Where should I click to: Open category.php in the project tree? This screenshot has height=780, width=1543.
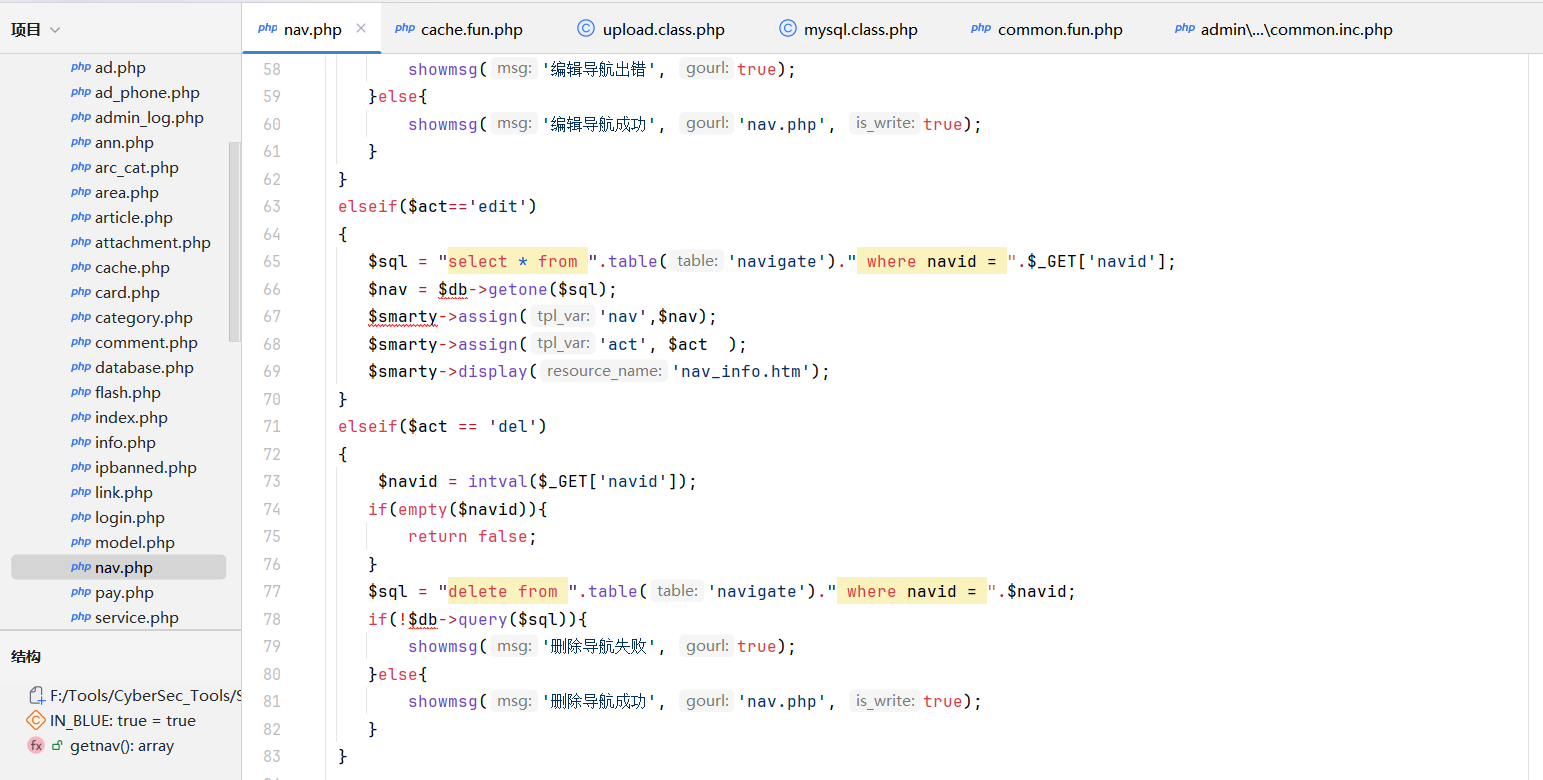[x=143, y=318]
